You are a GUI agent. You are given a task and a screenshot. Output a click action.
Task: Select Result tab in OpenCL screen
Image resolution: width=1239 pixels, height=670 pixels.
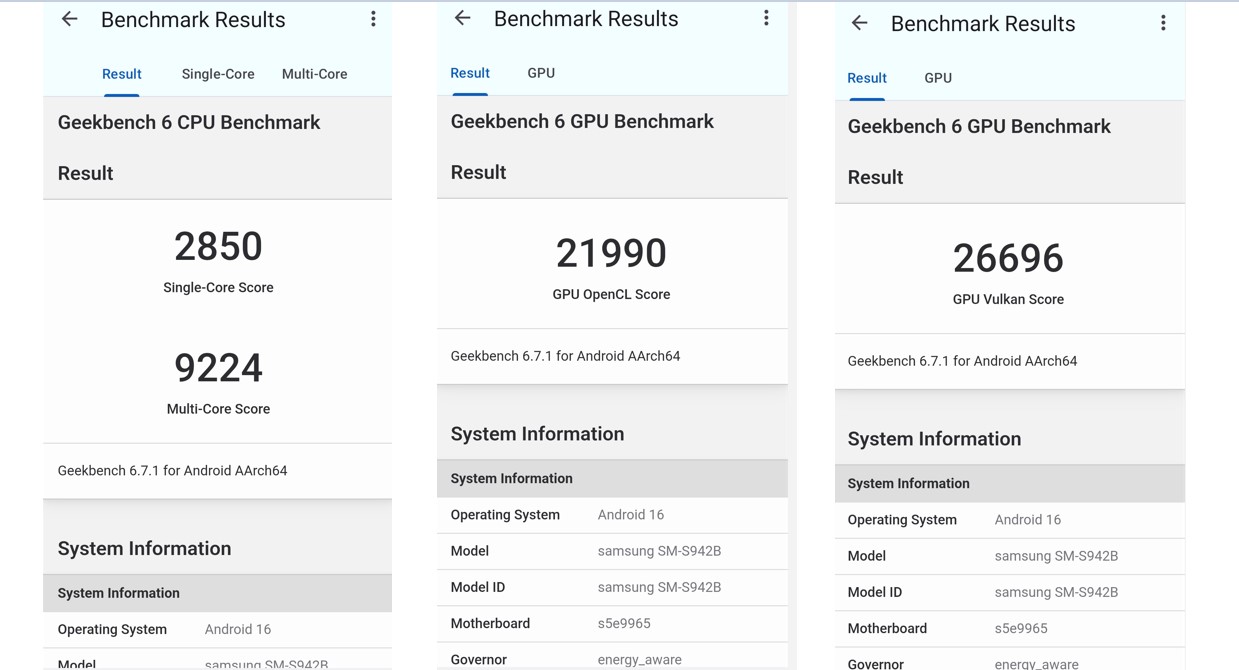[x=470, y=73]
